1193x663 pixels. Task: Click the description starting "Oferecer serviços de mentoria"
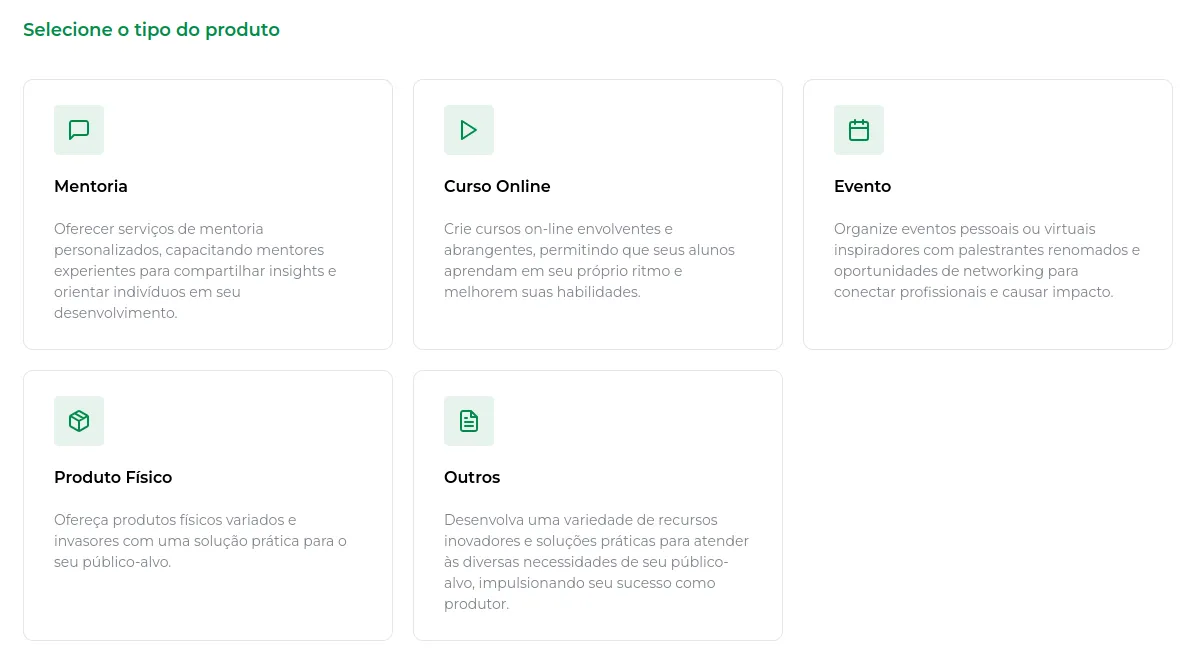[196, 271]
